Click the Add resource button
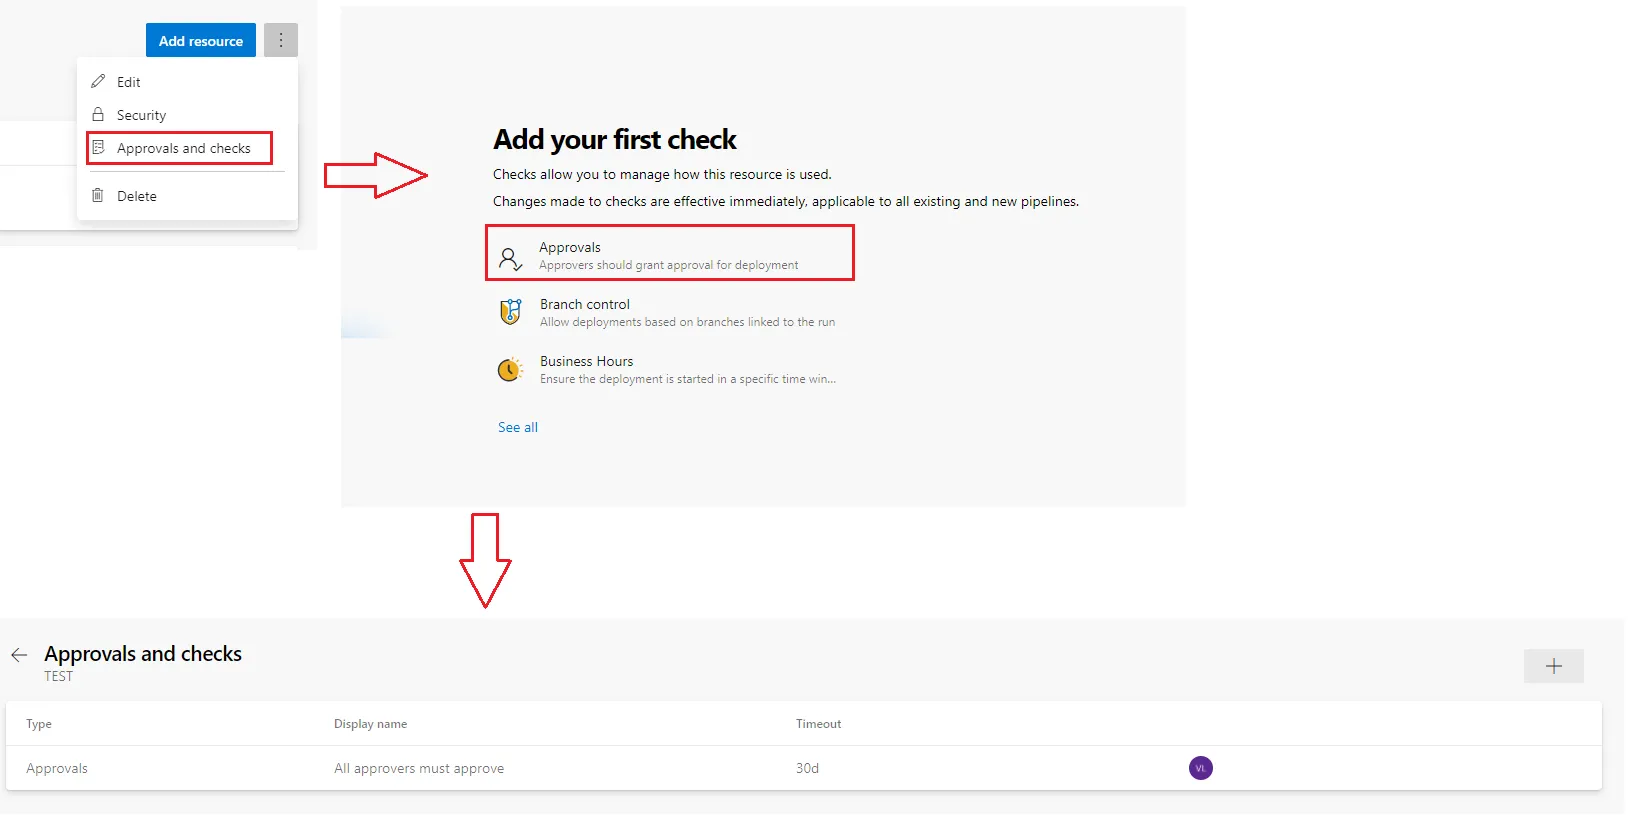Viewport: 1628px width, 818px height. click(200, 41)
